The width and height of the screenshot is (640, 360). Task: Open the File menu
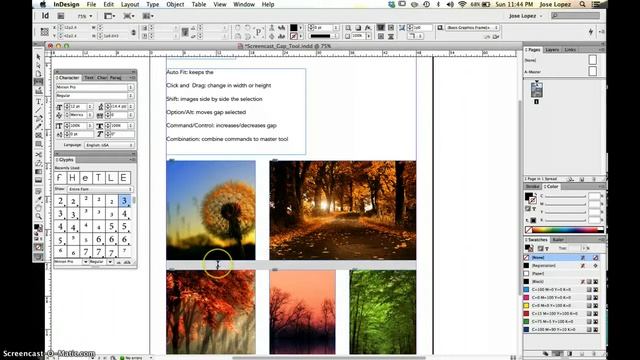(x=91, y=4)
